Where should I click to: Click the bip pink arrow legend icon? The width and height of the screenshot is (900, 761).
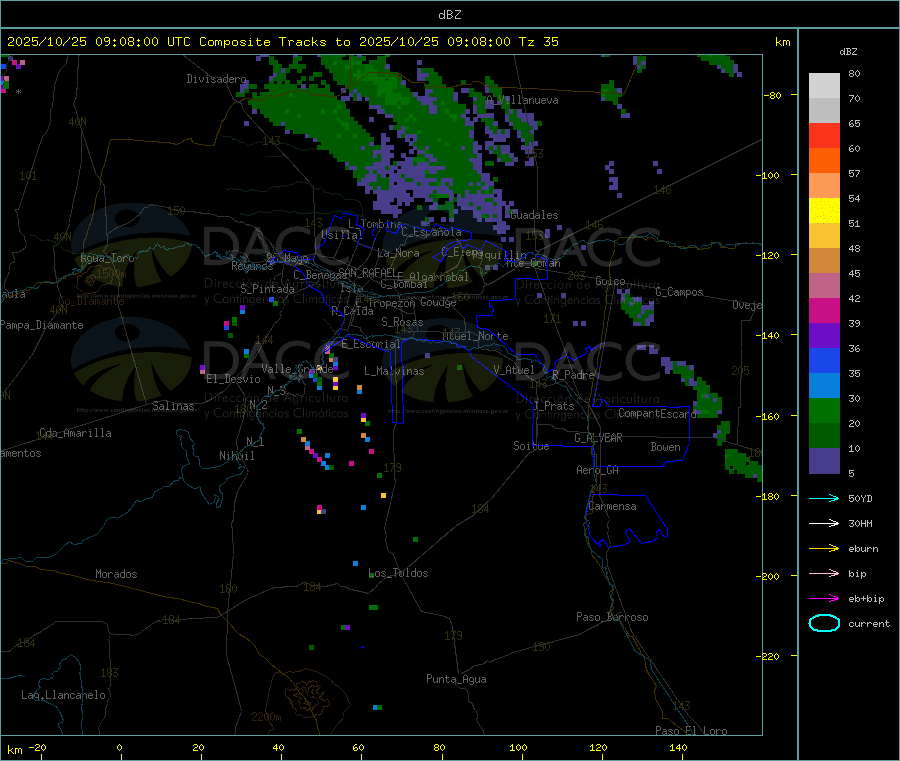[824, 573]
